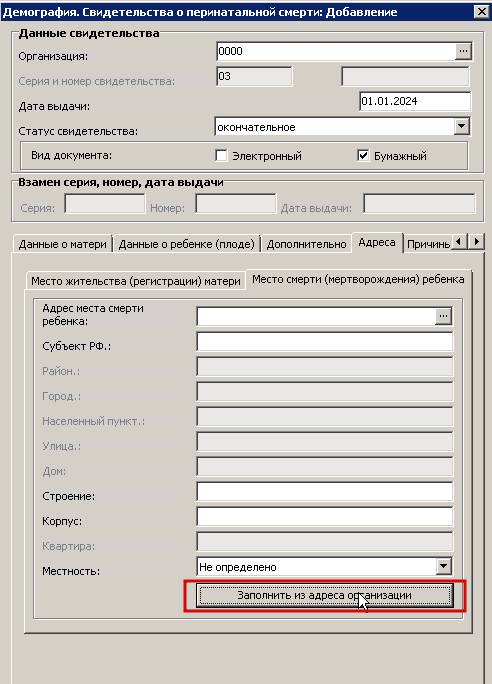
Task: Switch to the Данные о матери tab
Action: [62, 244]
